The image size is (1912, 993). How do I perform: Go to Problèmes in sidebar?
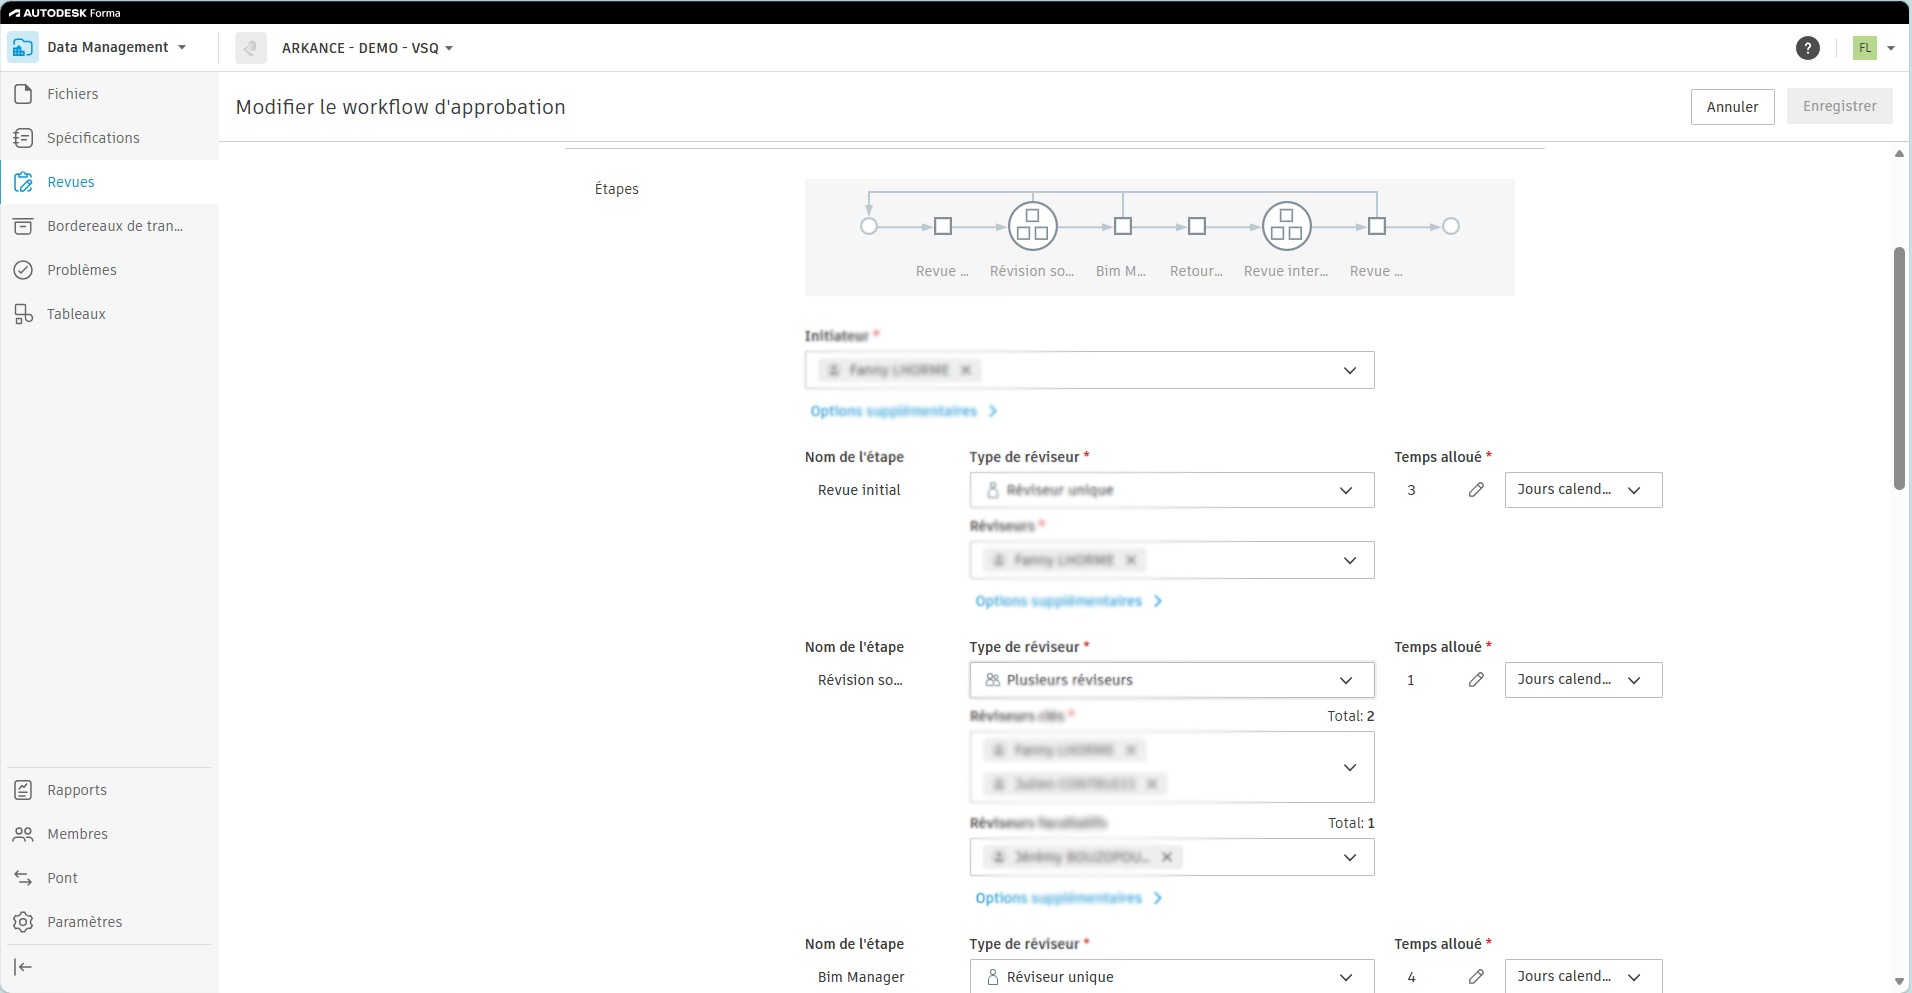pyautogui.click(x=109, y=270)
